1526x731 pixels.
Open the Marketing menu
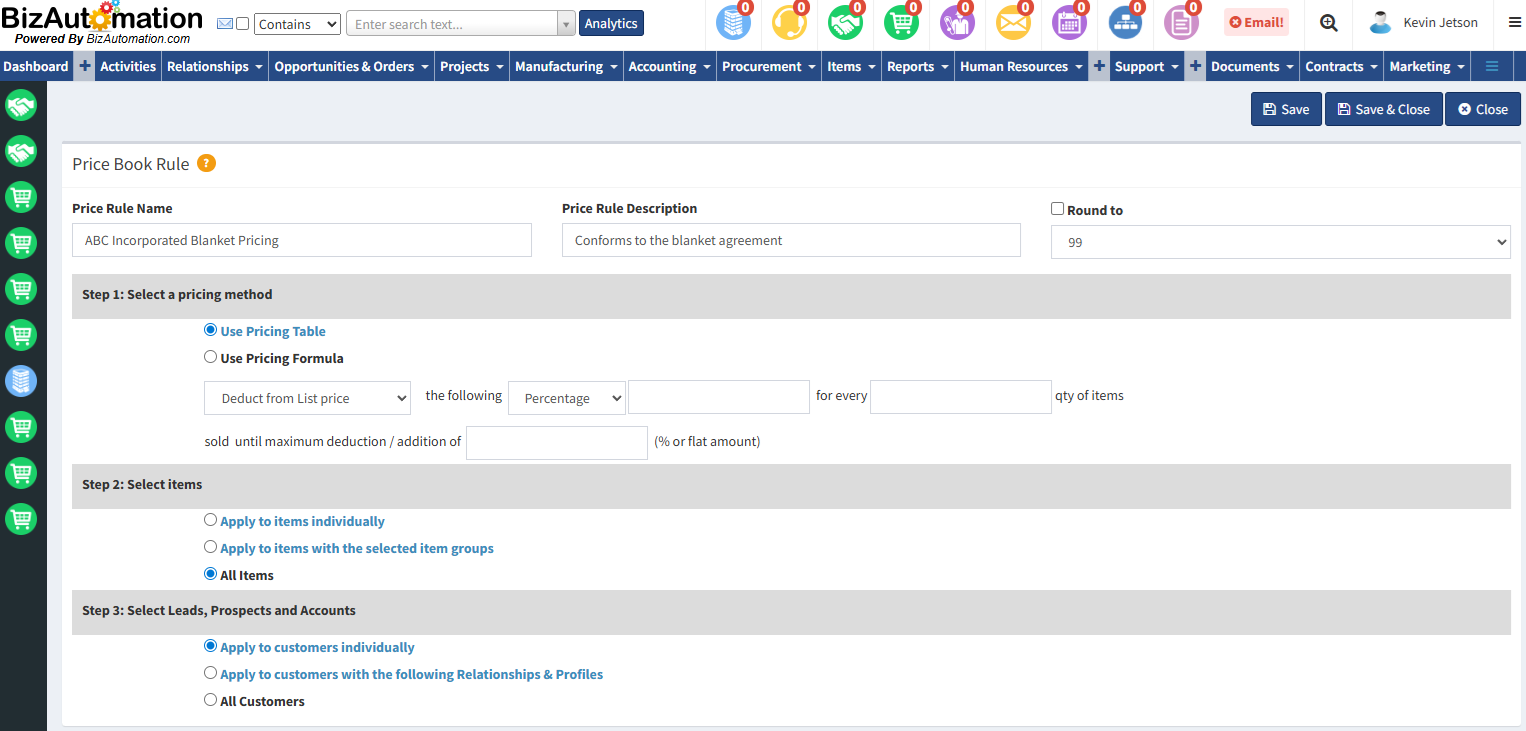click(x=1427, y=66)
